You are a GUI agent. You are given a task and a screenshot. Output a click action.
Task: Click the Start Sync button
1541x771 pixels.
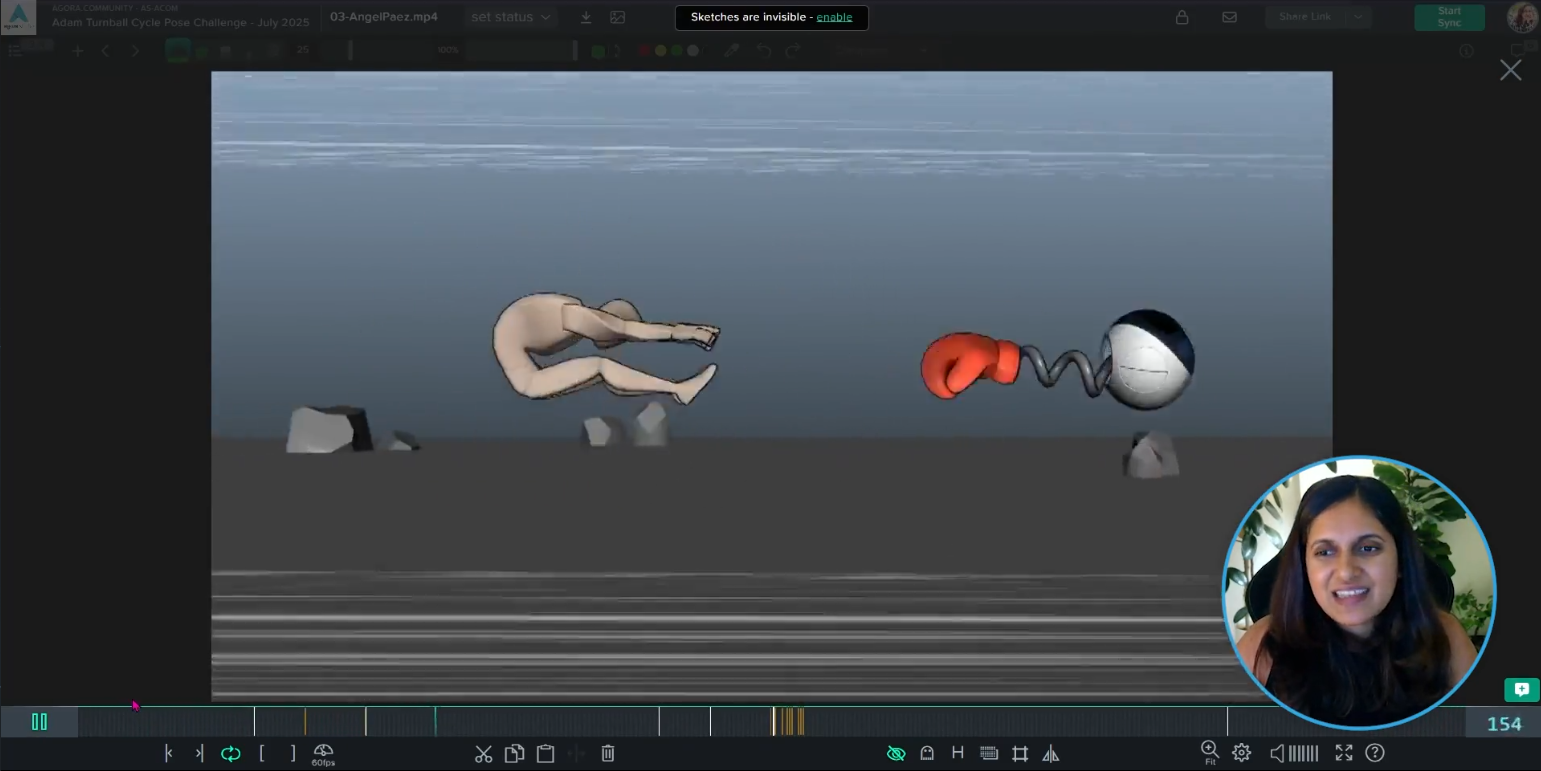click(1449, 17)
